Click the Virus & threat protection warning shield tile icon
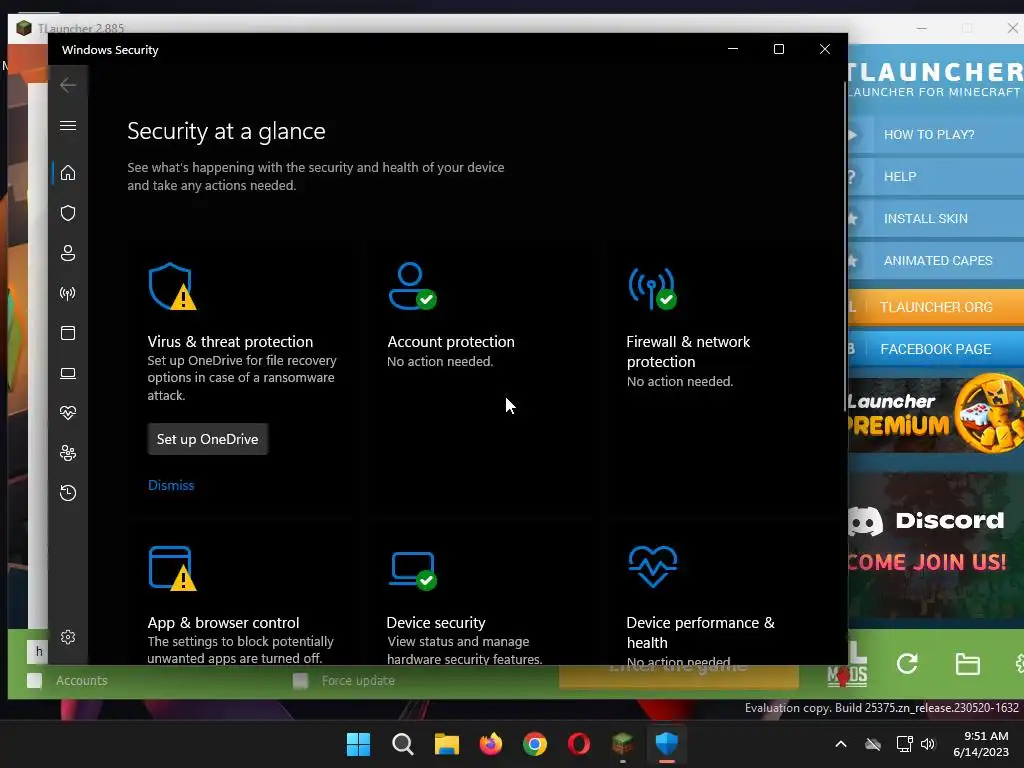Screen dimensions: 1024x768 (x=172, y=286)
